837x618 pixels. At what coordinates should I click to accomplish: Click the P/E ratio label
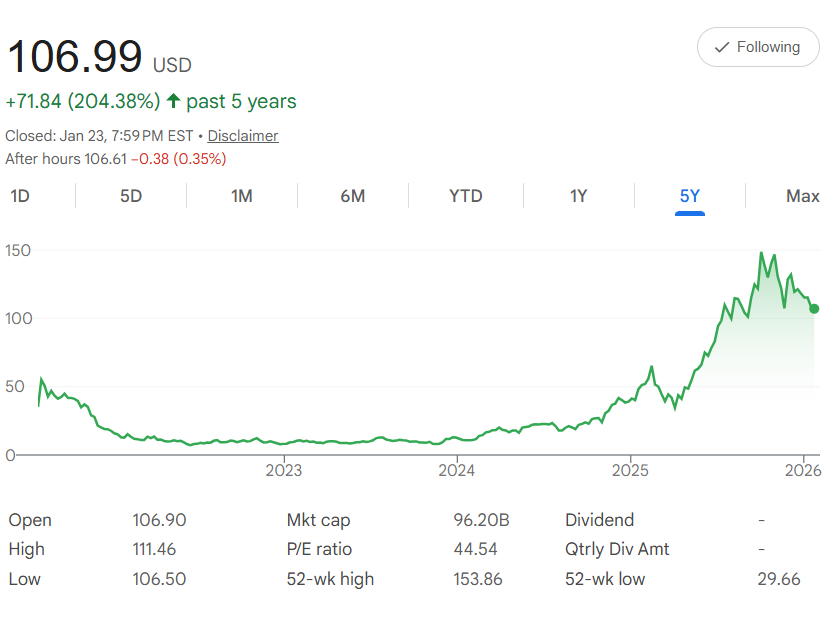coord(319,549)
